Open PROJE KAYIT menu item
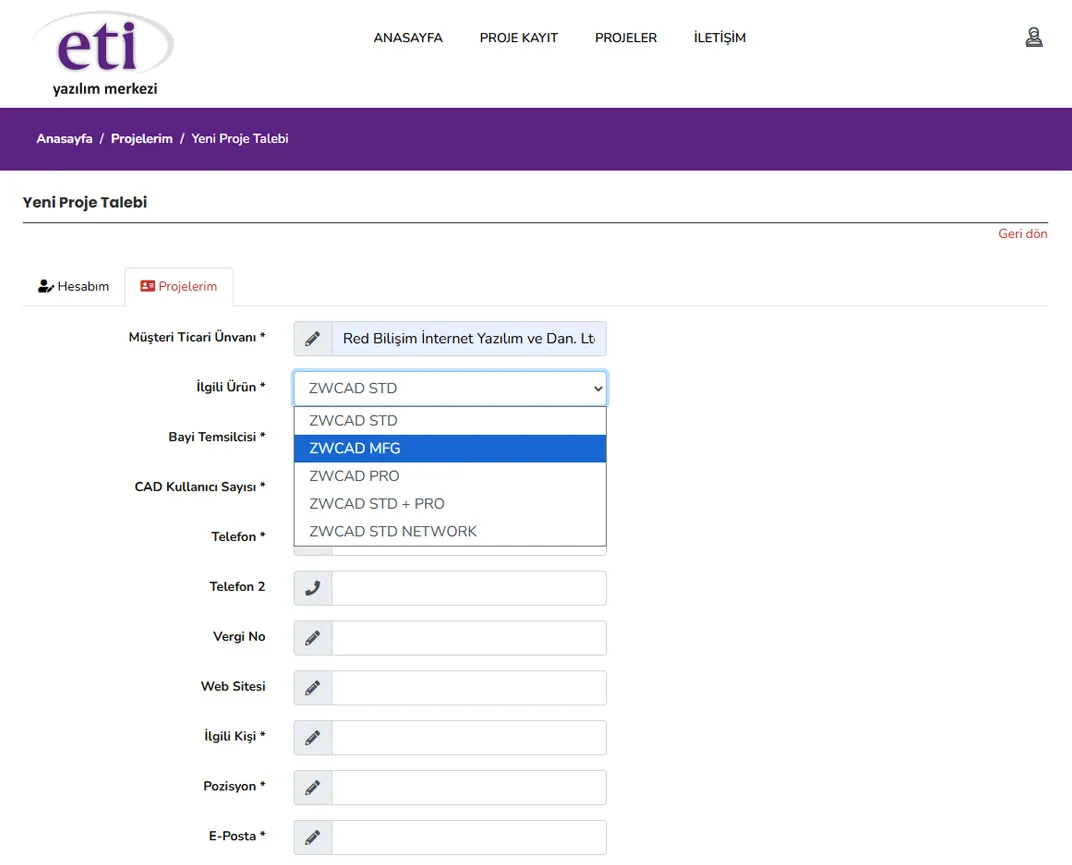Image resolution: width=1072 pixels, height=865 pixels. coord(519,38)
